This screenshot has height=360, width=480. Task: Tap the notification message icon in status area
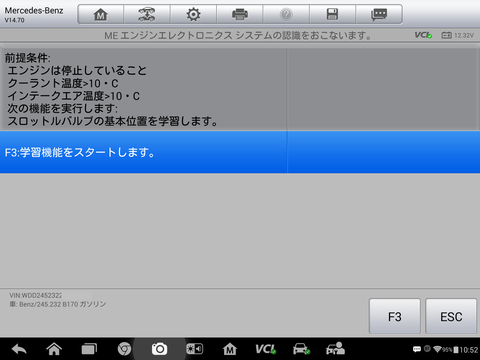pyautogui.click(x=417, y=349)
